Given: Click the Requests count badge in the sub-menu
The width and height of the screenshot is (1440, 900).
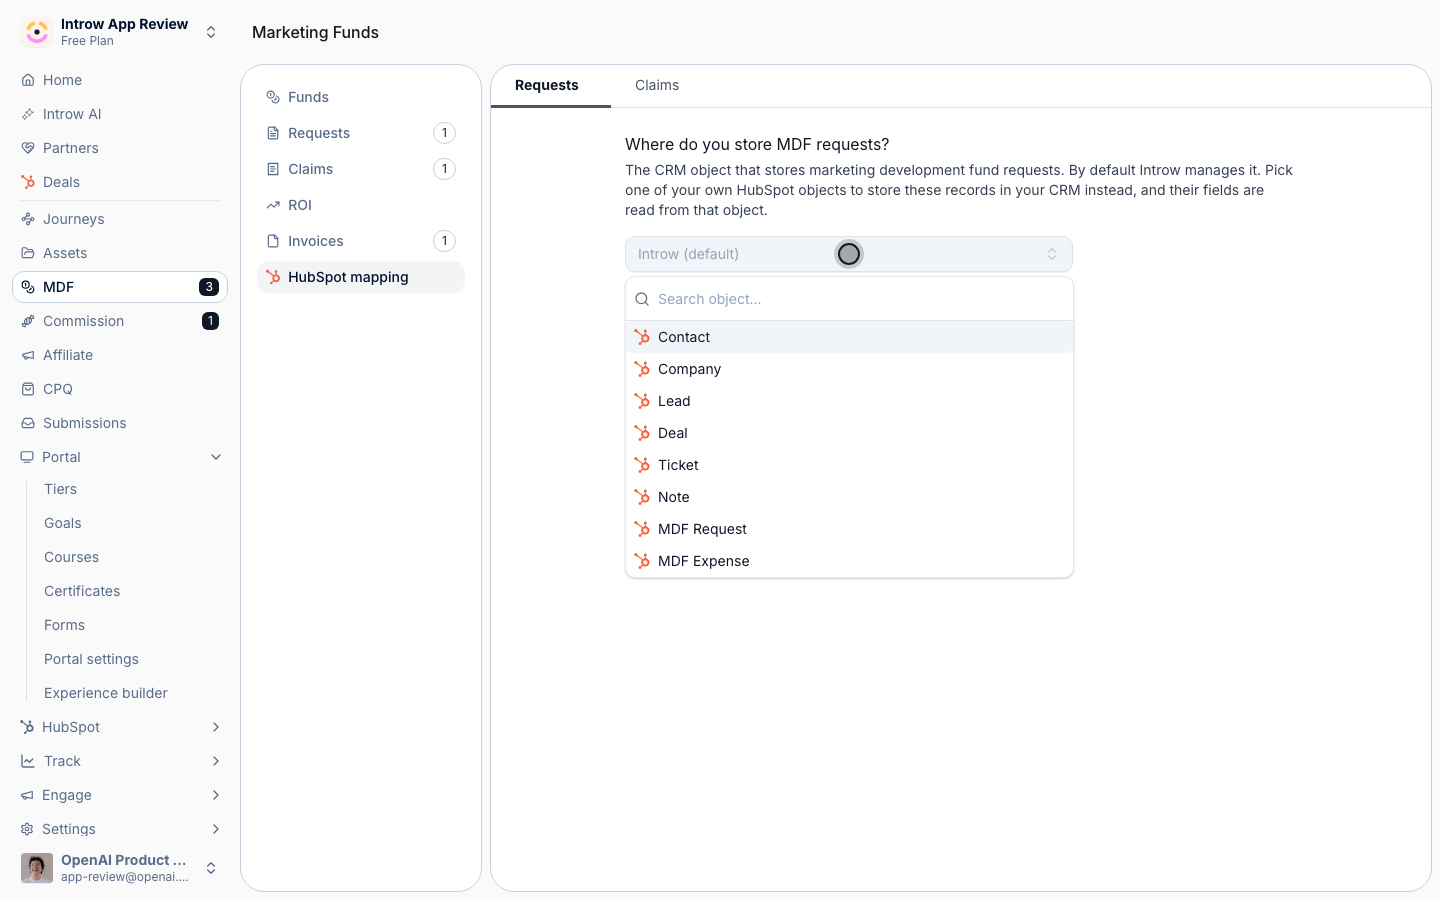Looking at the screenshot, I should tap(445, 133).
